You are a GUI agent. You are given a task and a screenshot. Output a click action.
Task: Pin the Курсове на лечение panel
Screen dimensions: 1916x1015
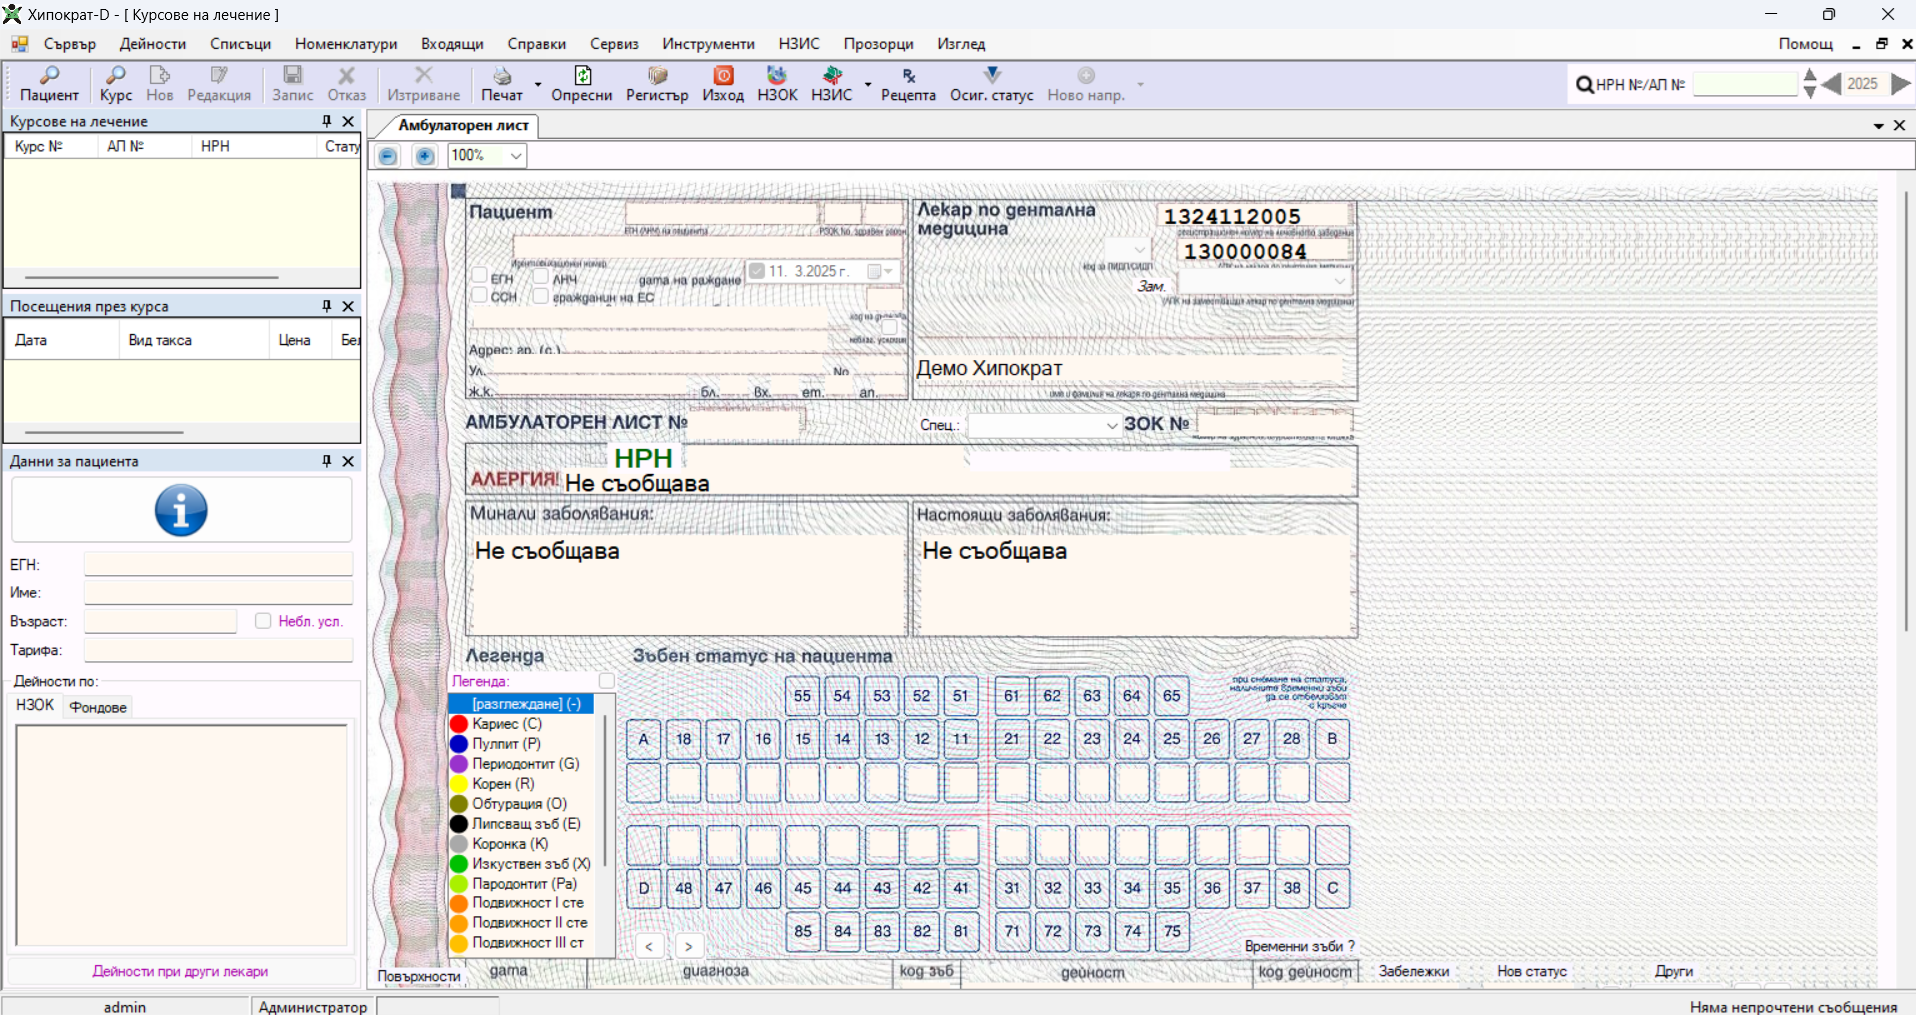point(326,121)
